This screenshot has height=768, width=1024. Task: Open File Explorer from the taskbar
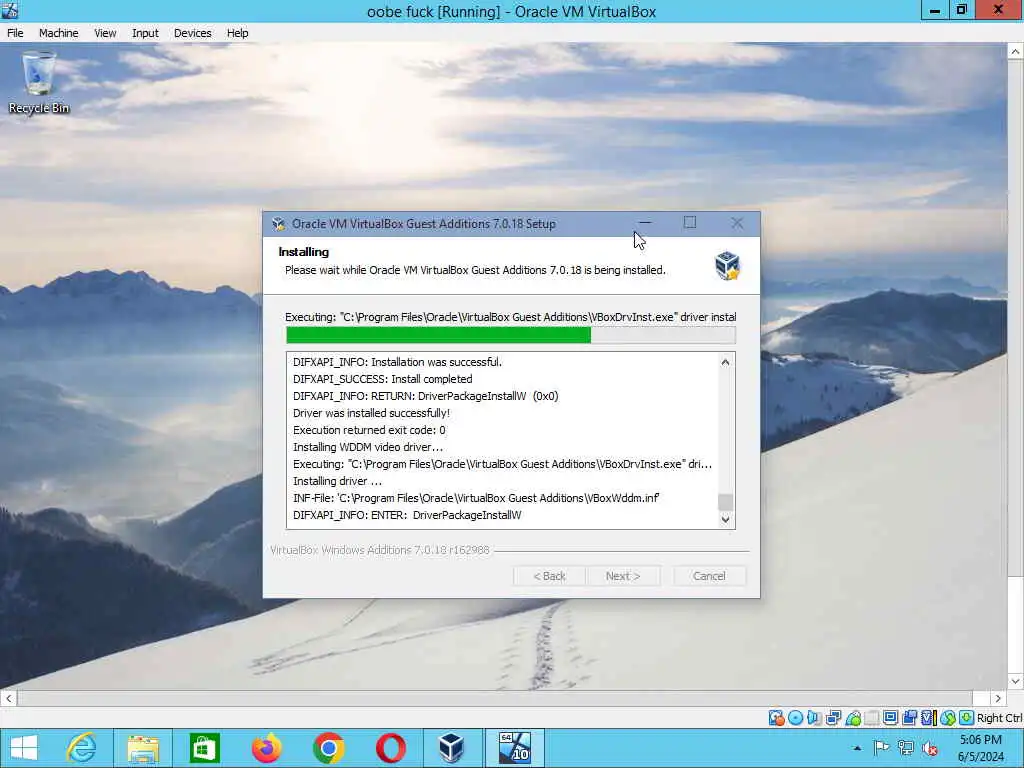pos(143,748)
